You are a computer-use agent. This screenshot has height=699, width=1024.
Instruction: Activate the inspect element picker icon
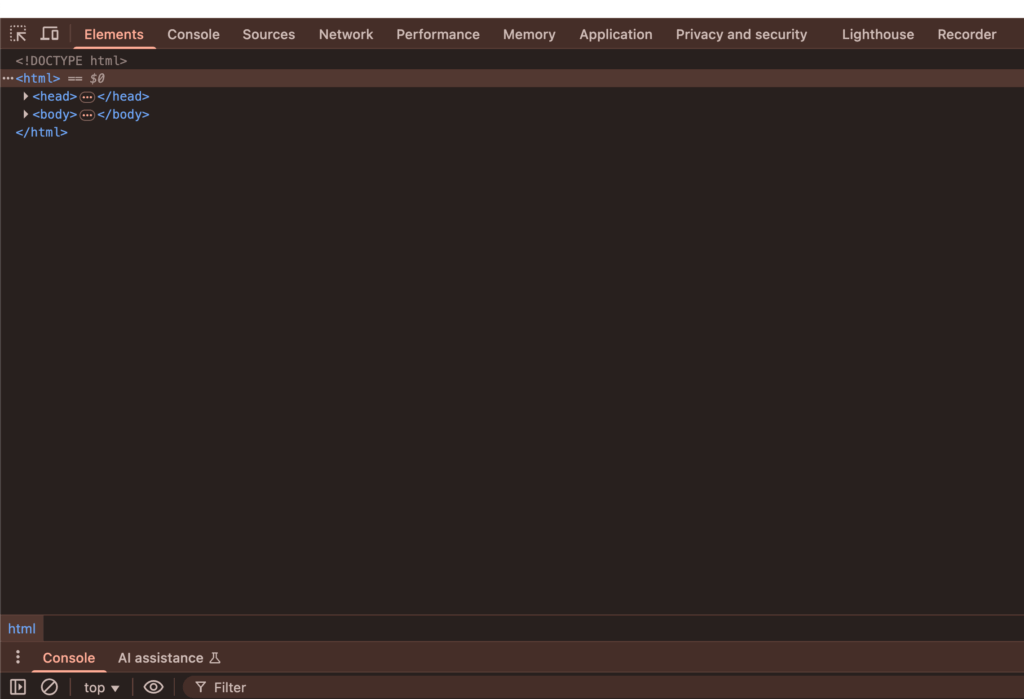18,34
